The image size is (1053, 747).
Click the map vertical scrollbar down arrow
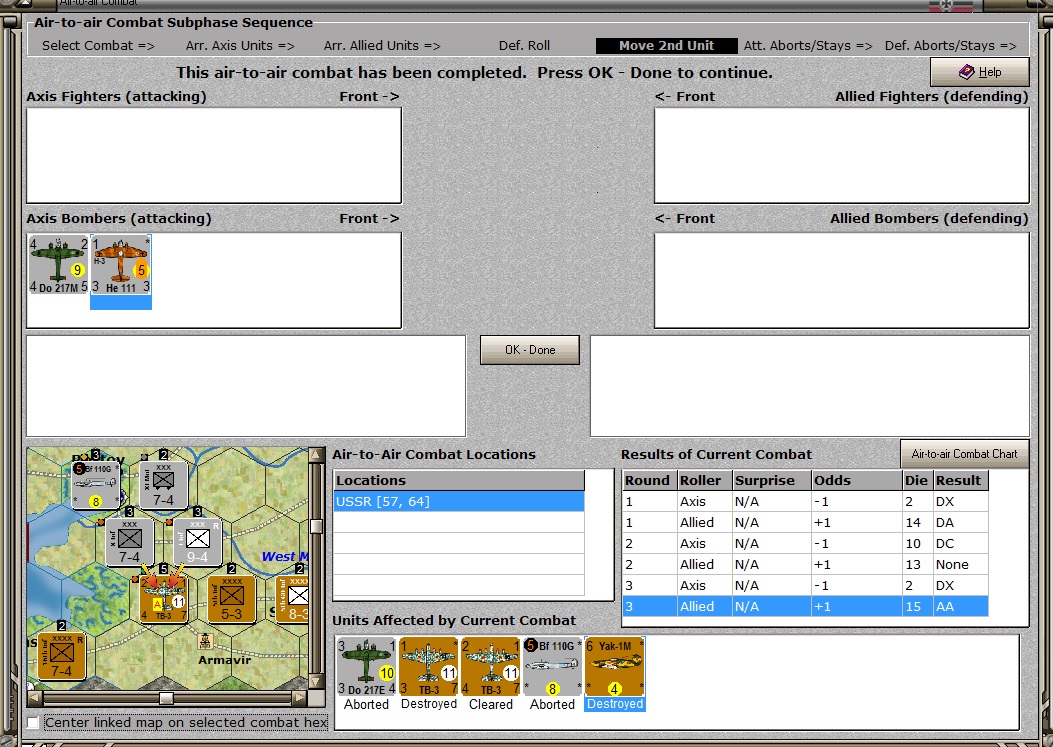(x=316, y=682)
